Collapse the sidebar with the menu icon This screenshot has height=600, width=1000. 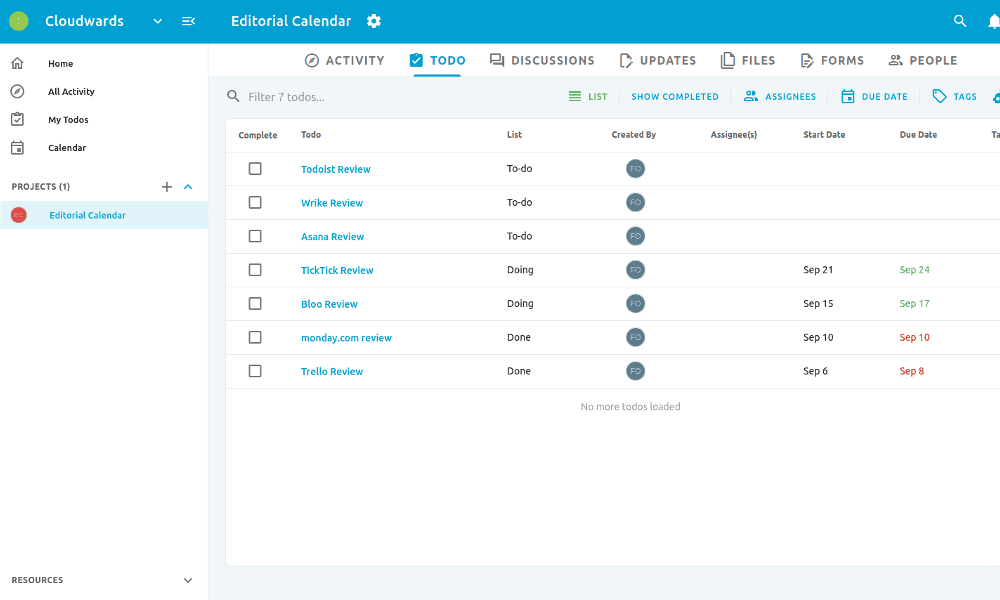pyautogui.click(x=188, y=21)
